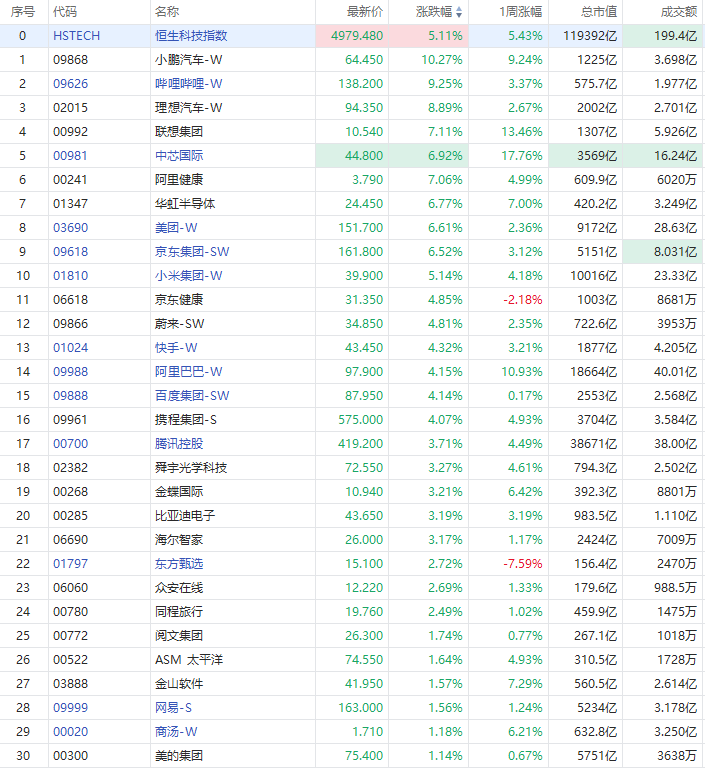Viewport: 705px width, 775px height.
Task: Open stock code 09888 link
Action: coord(71,396)
